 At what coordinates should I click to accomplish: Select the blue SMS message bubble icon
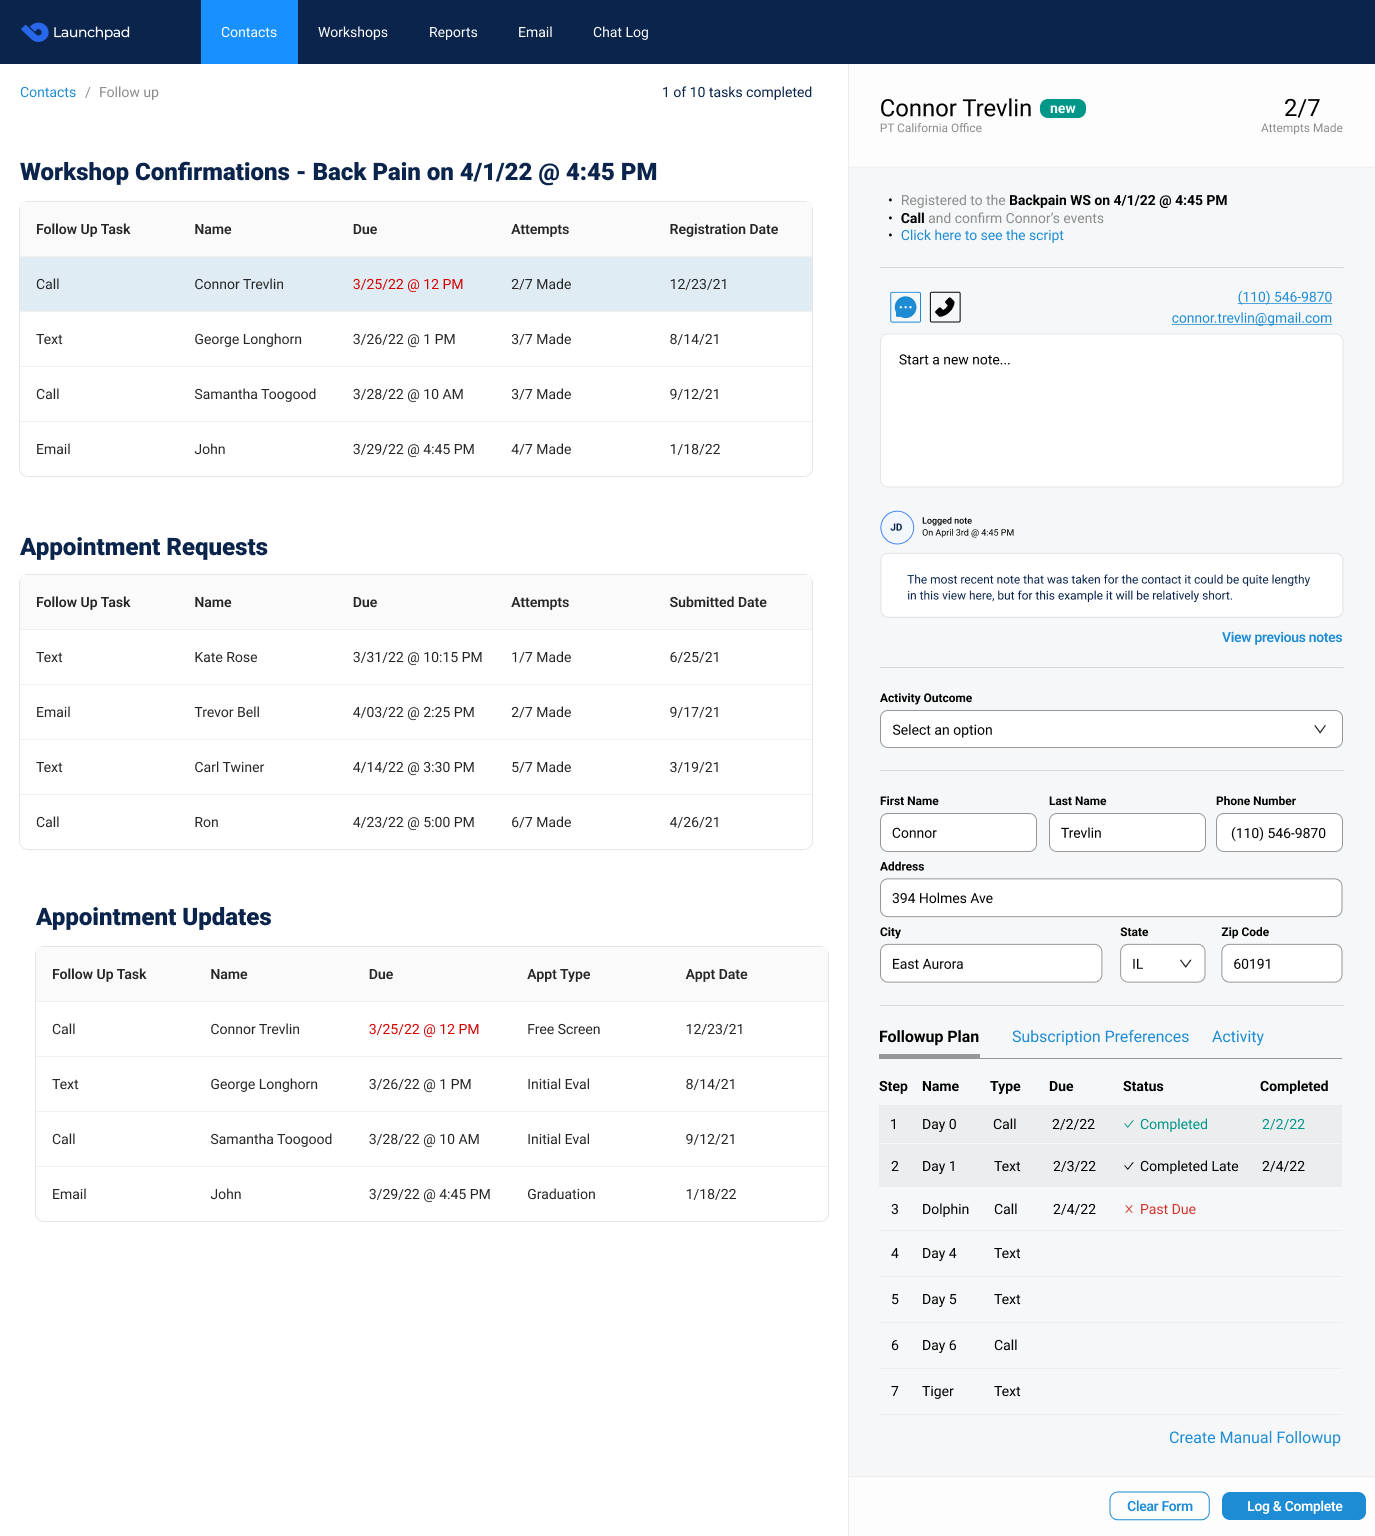(x=904, y=307)
